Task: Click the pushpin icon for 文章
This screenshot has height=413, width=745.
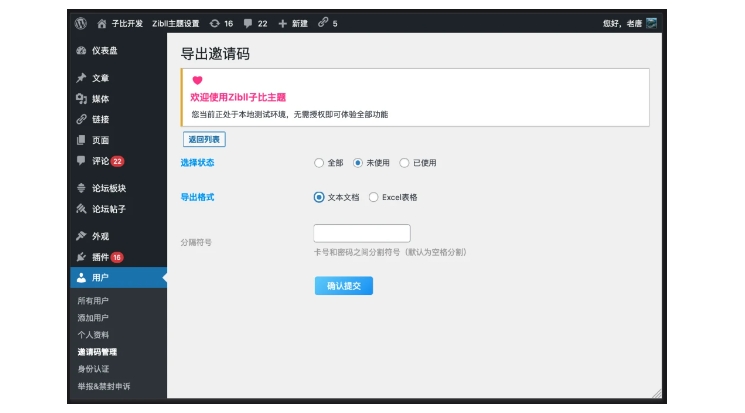Action: click(81, 77)
